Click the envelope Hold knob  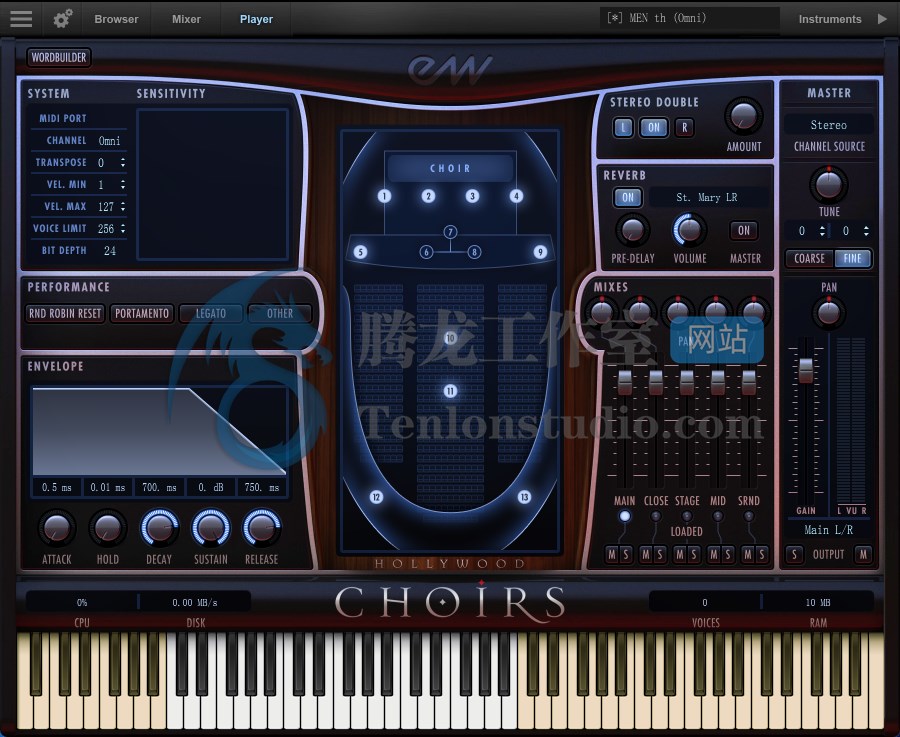pyautogui.click(x=107, y=528)
